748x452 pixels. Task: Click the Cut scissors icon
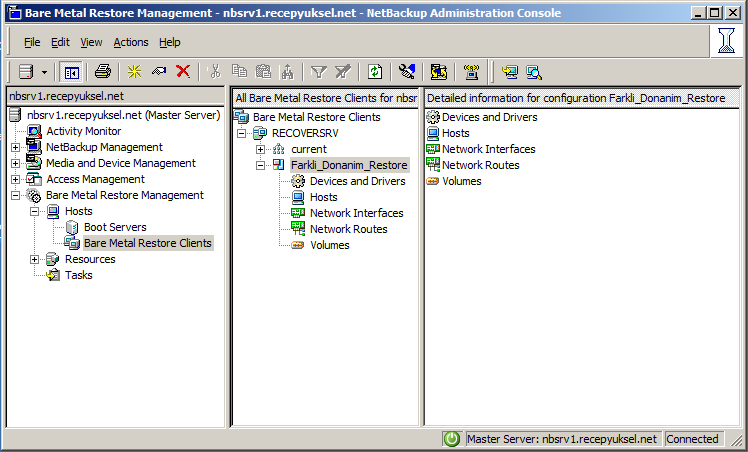[x=215, y=72]
